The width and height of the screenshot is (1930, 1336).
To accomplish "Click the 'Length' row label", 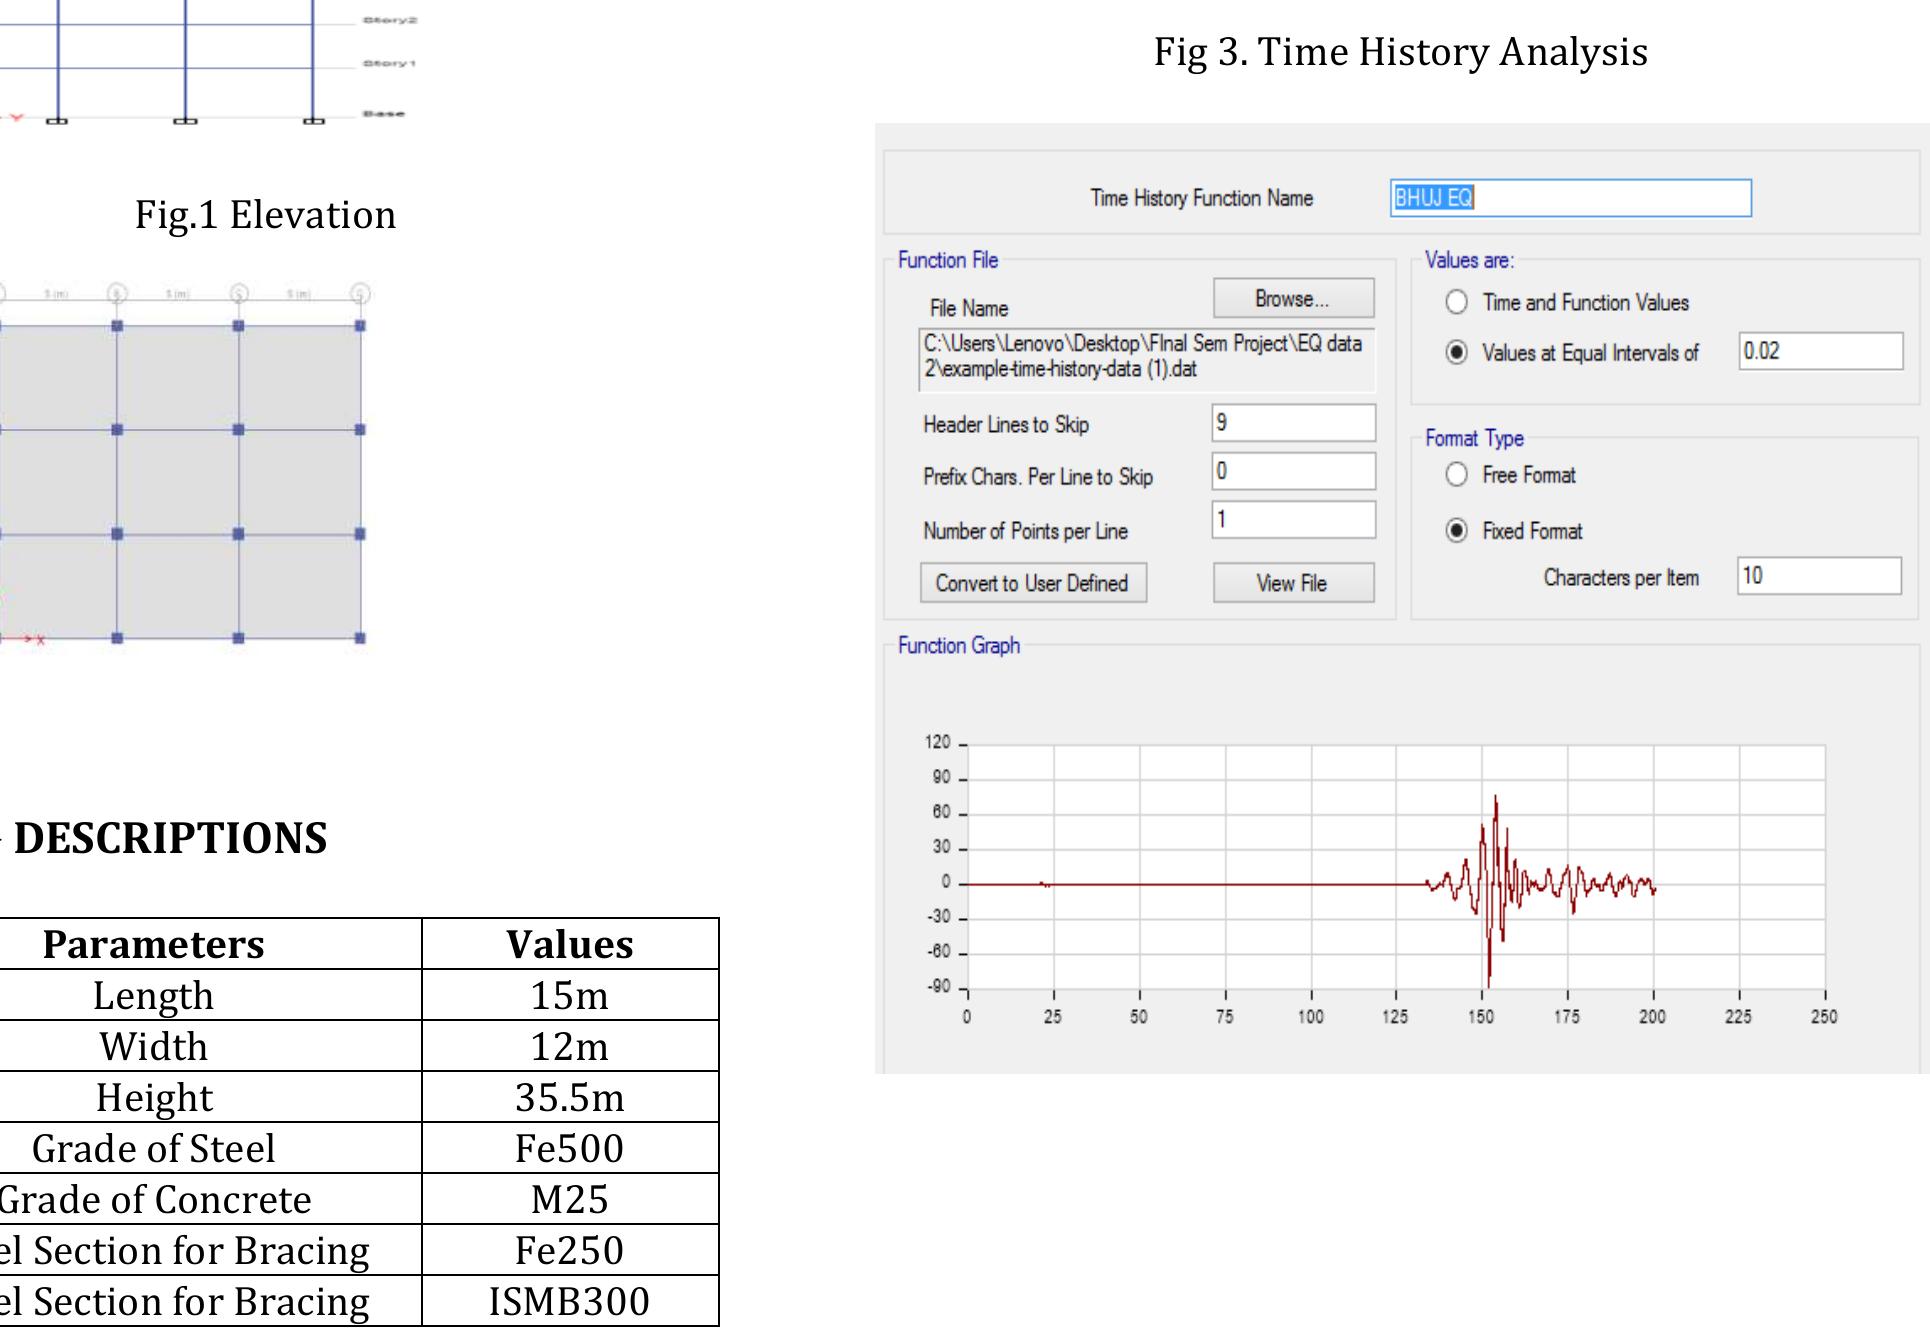I will coord(153,996).
